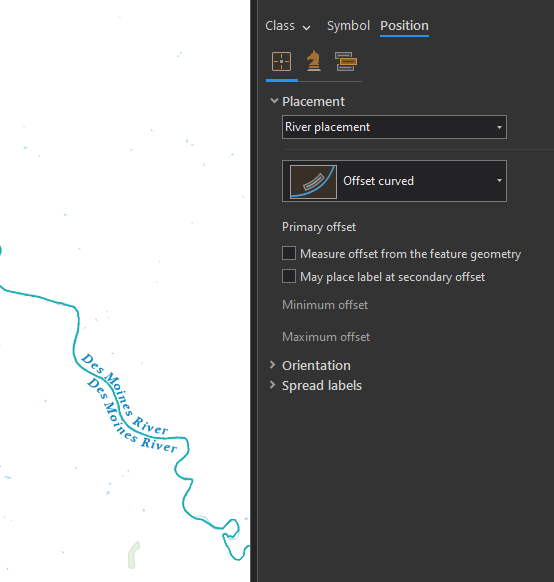Viewport: 554px width, 582px height.
Task: Open the Offset curved style dropdown arrow
Action: coord(499,181)
